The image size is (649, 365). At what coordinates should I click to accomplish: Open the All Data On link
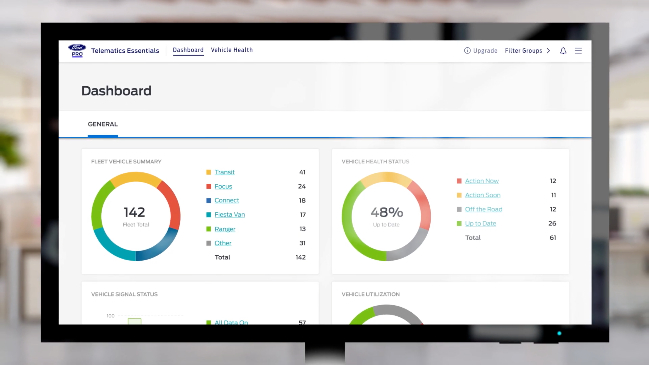(231, 322)
